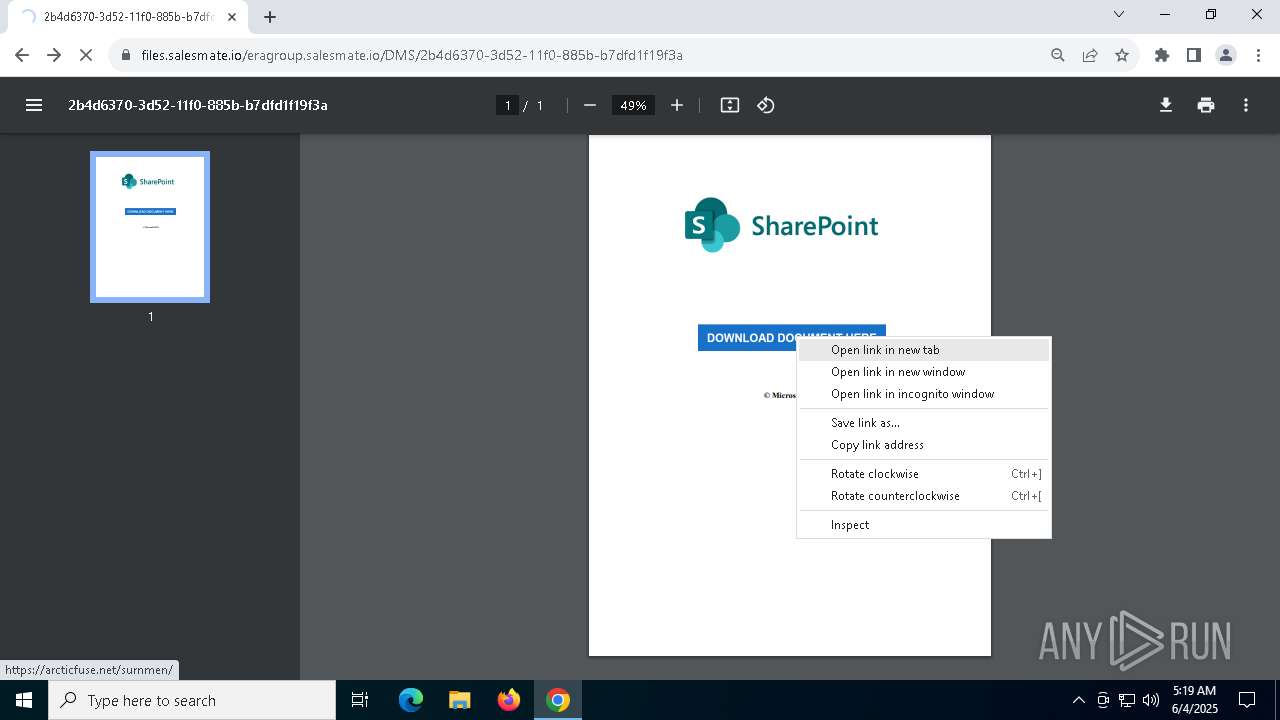This screenshot has width=1280, height=720.
Task: Edit the 49% zoom level field
Action: 633,105
